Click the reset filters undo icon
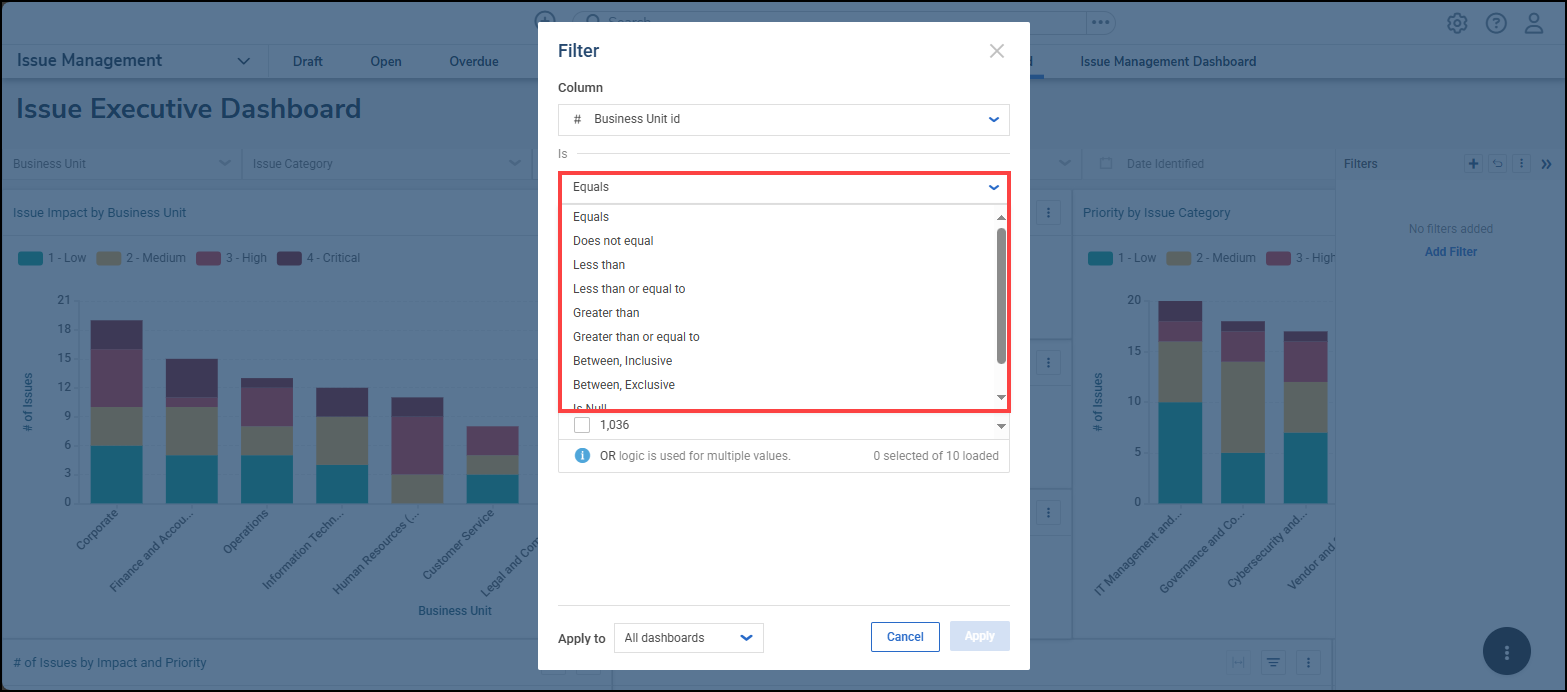Viewport: 1567px width, 692px height. [1496, 163]
